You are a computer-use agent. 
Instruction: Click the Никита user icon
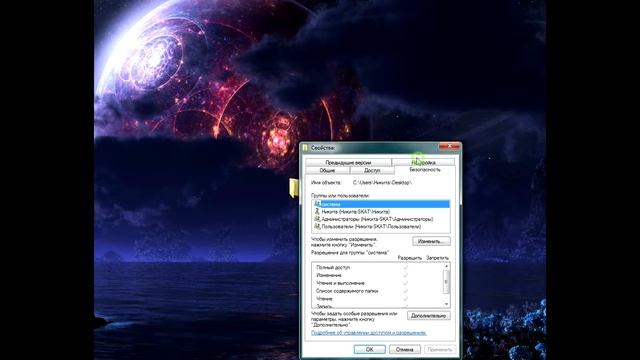tap(317, 211)
